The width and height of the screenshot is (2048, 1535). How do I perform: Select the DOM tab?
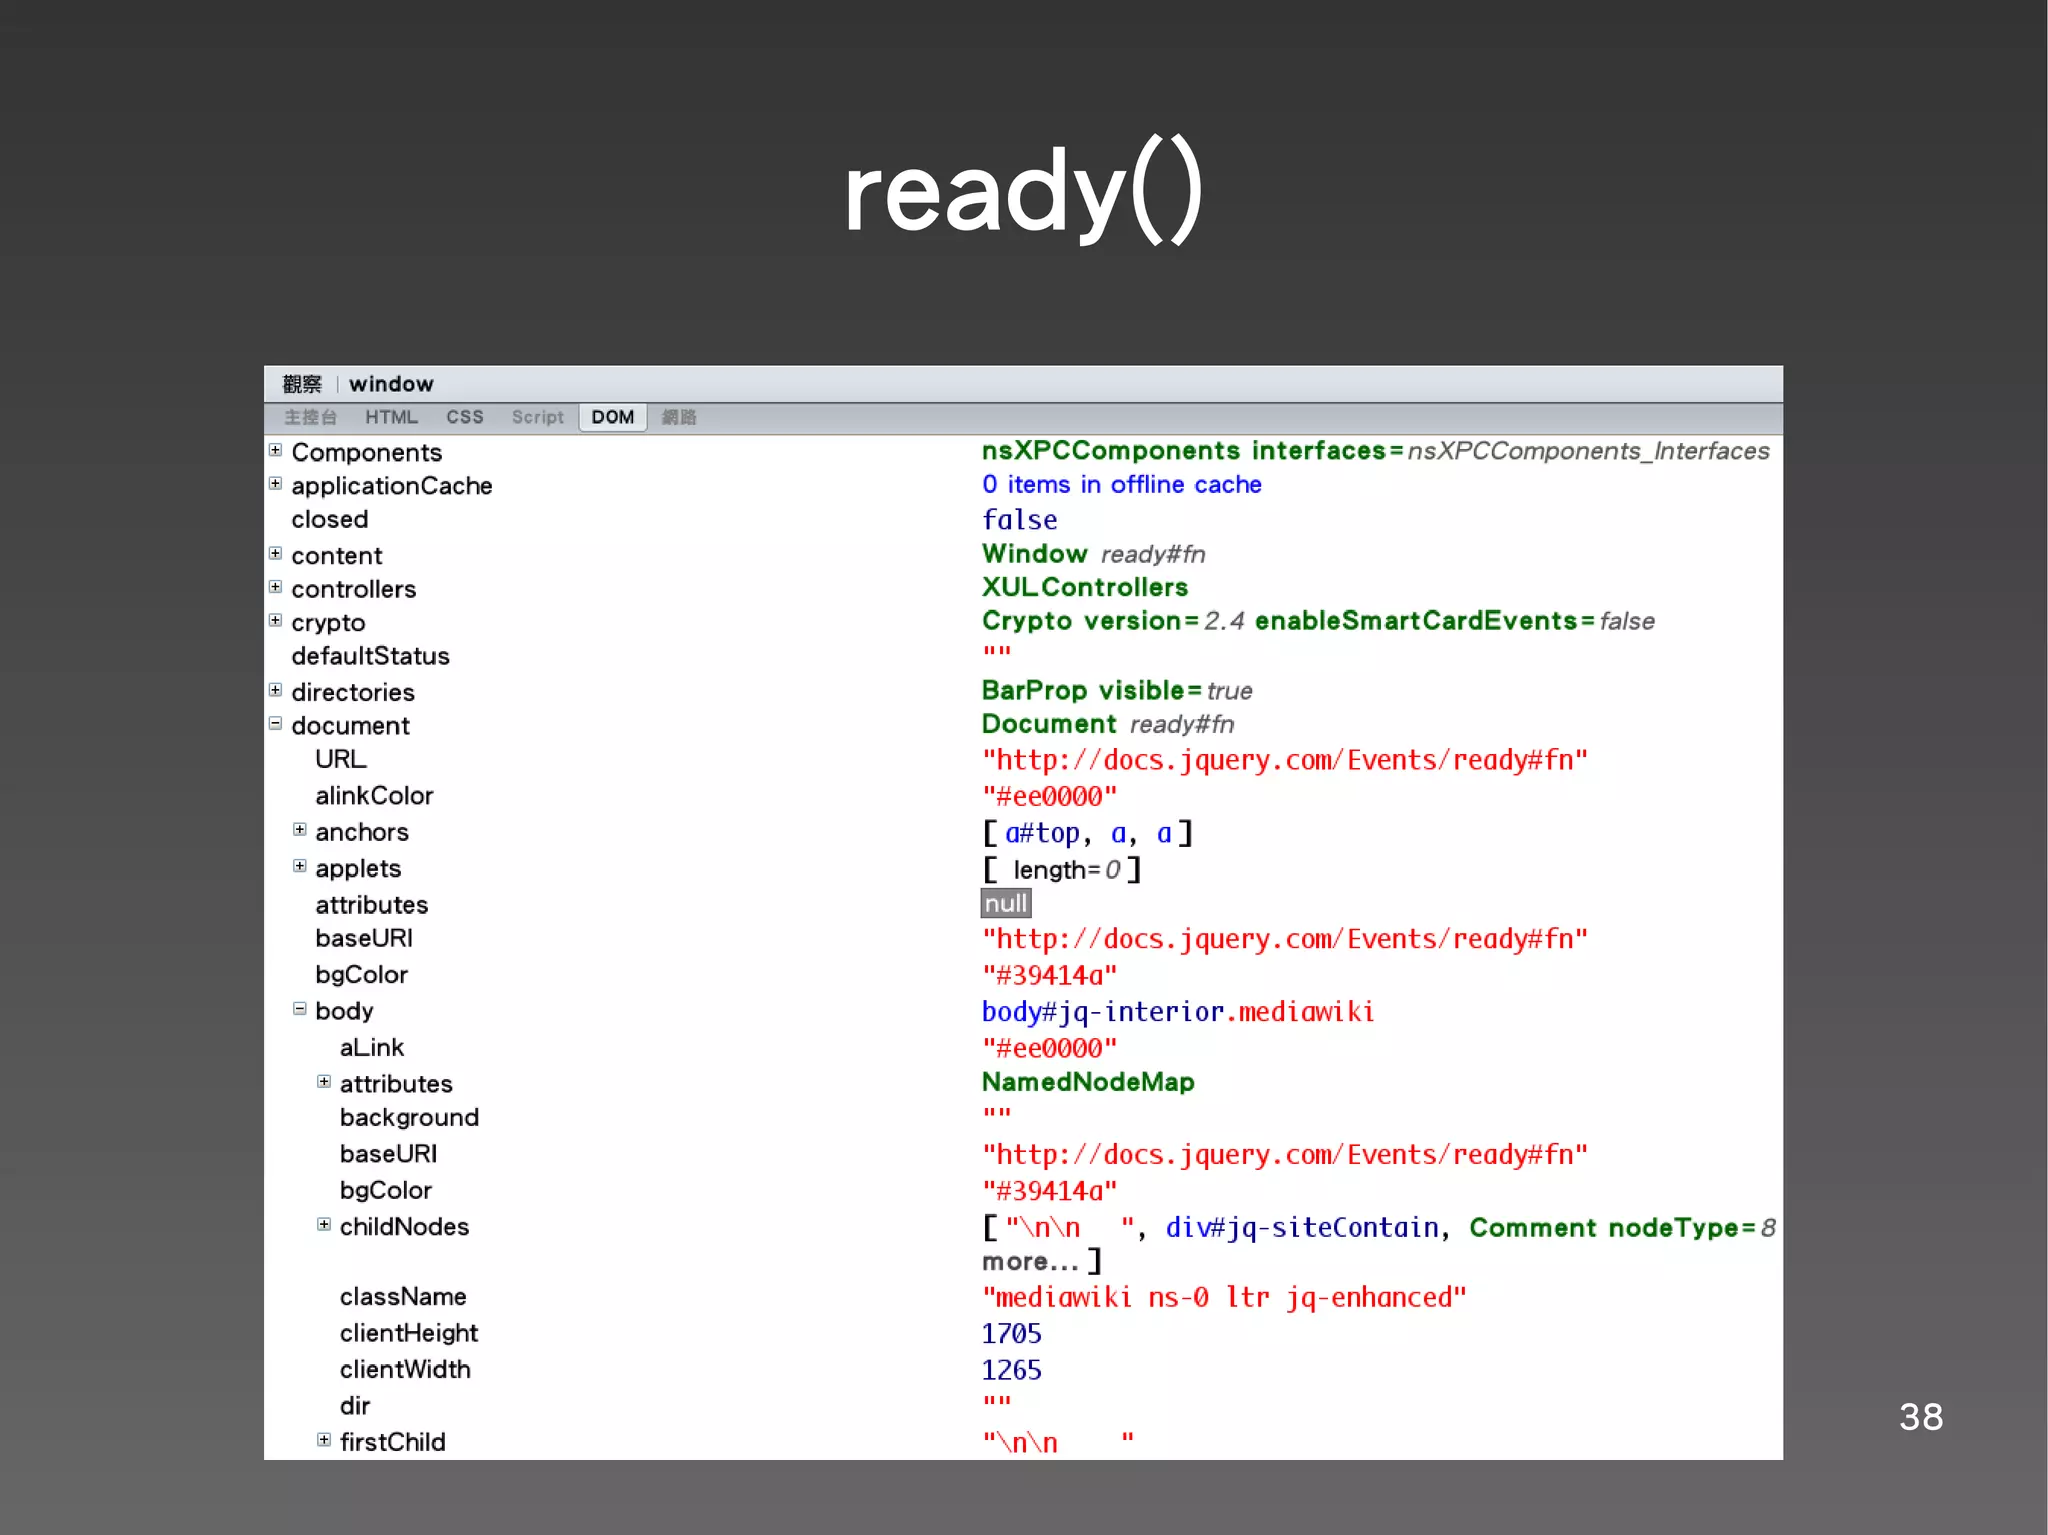(x=612, y=417)
